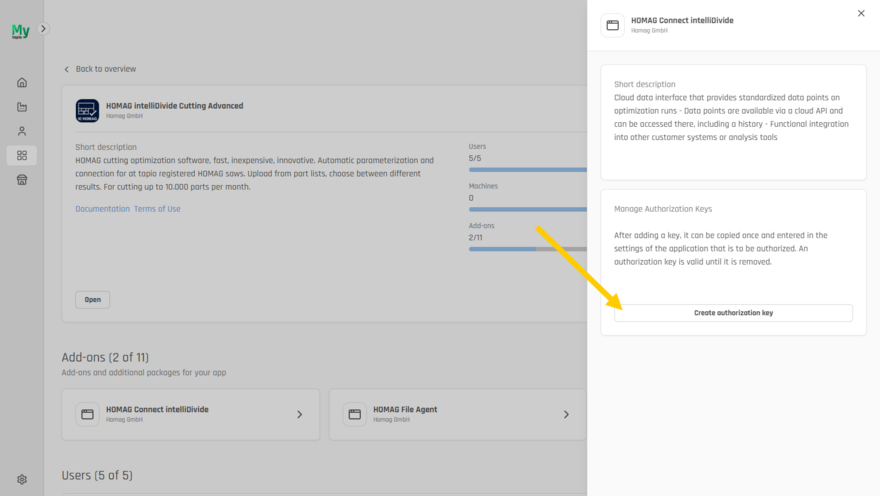Click the My tapio logo

pyautogui.click(x=21, y=31)
